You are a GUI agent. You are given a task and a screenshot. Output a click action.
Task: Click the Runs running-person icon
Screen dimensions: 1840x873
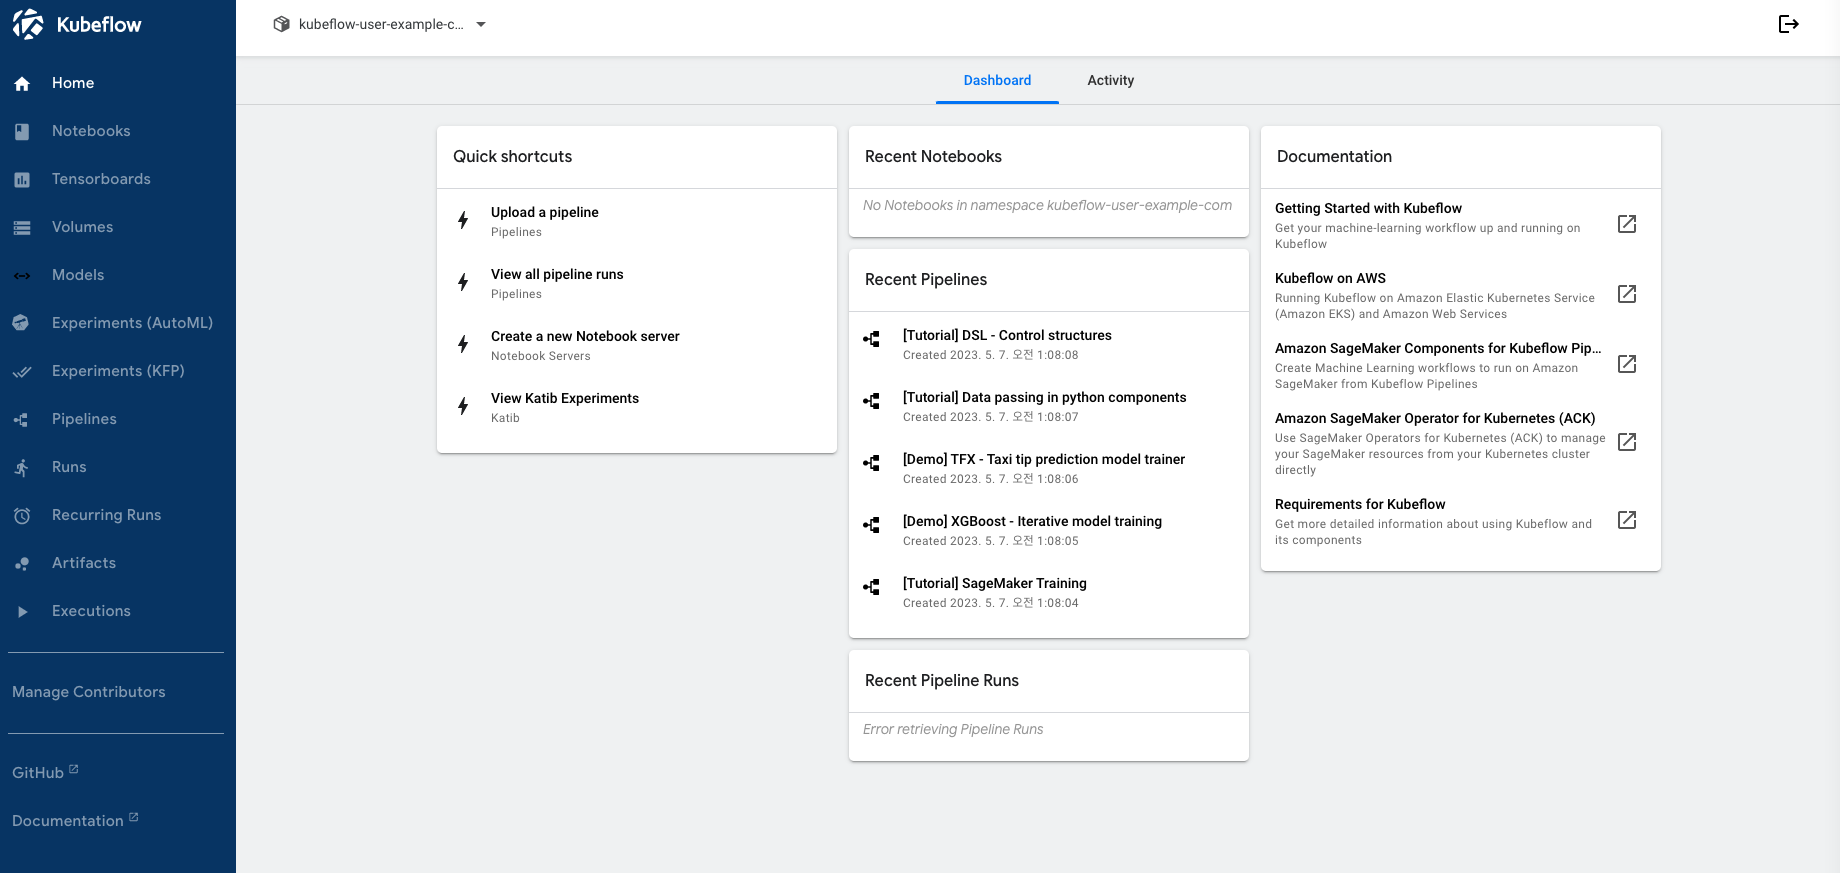click(x=22, y=467)
